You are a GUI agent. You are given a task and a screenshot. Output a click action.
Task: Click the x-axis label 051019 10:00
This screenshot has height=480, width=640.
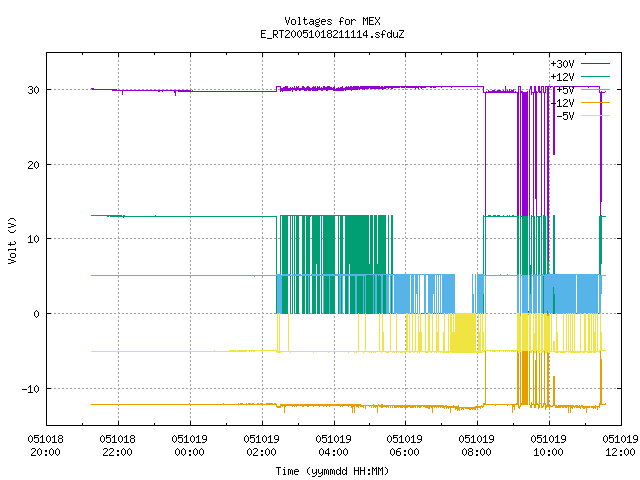[549, 446]
